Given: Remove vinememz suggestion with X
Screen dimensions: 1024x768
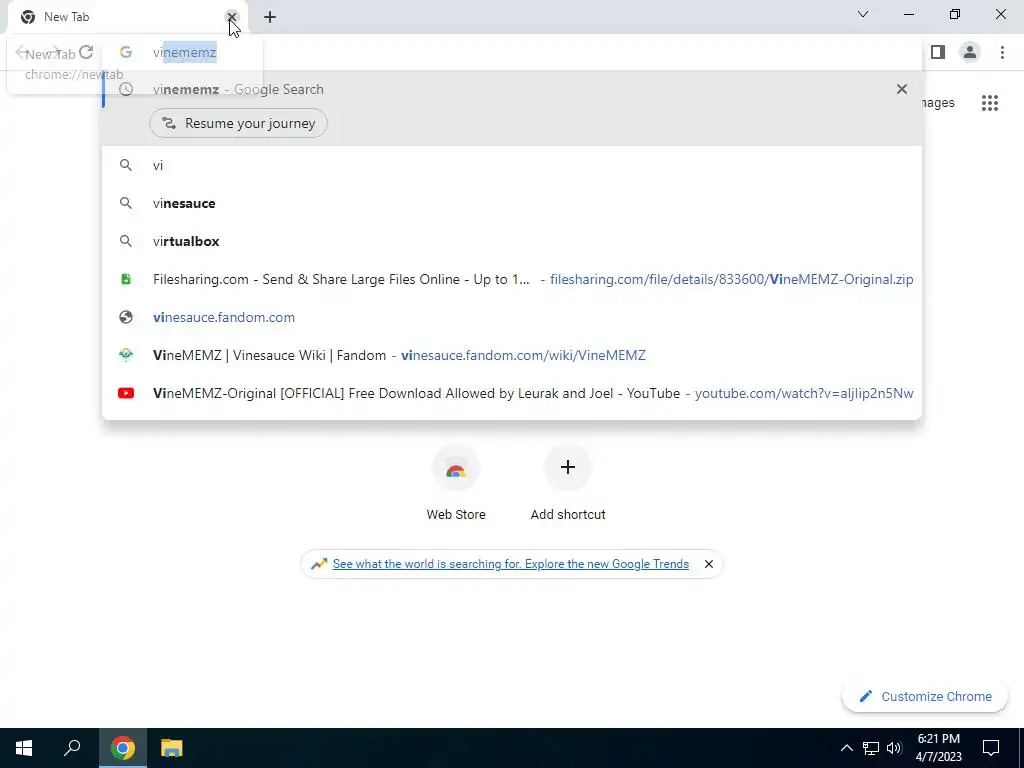Looking at the screenshot, I should pyautogui.click(x=902, y=89).
